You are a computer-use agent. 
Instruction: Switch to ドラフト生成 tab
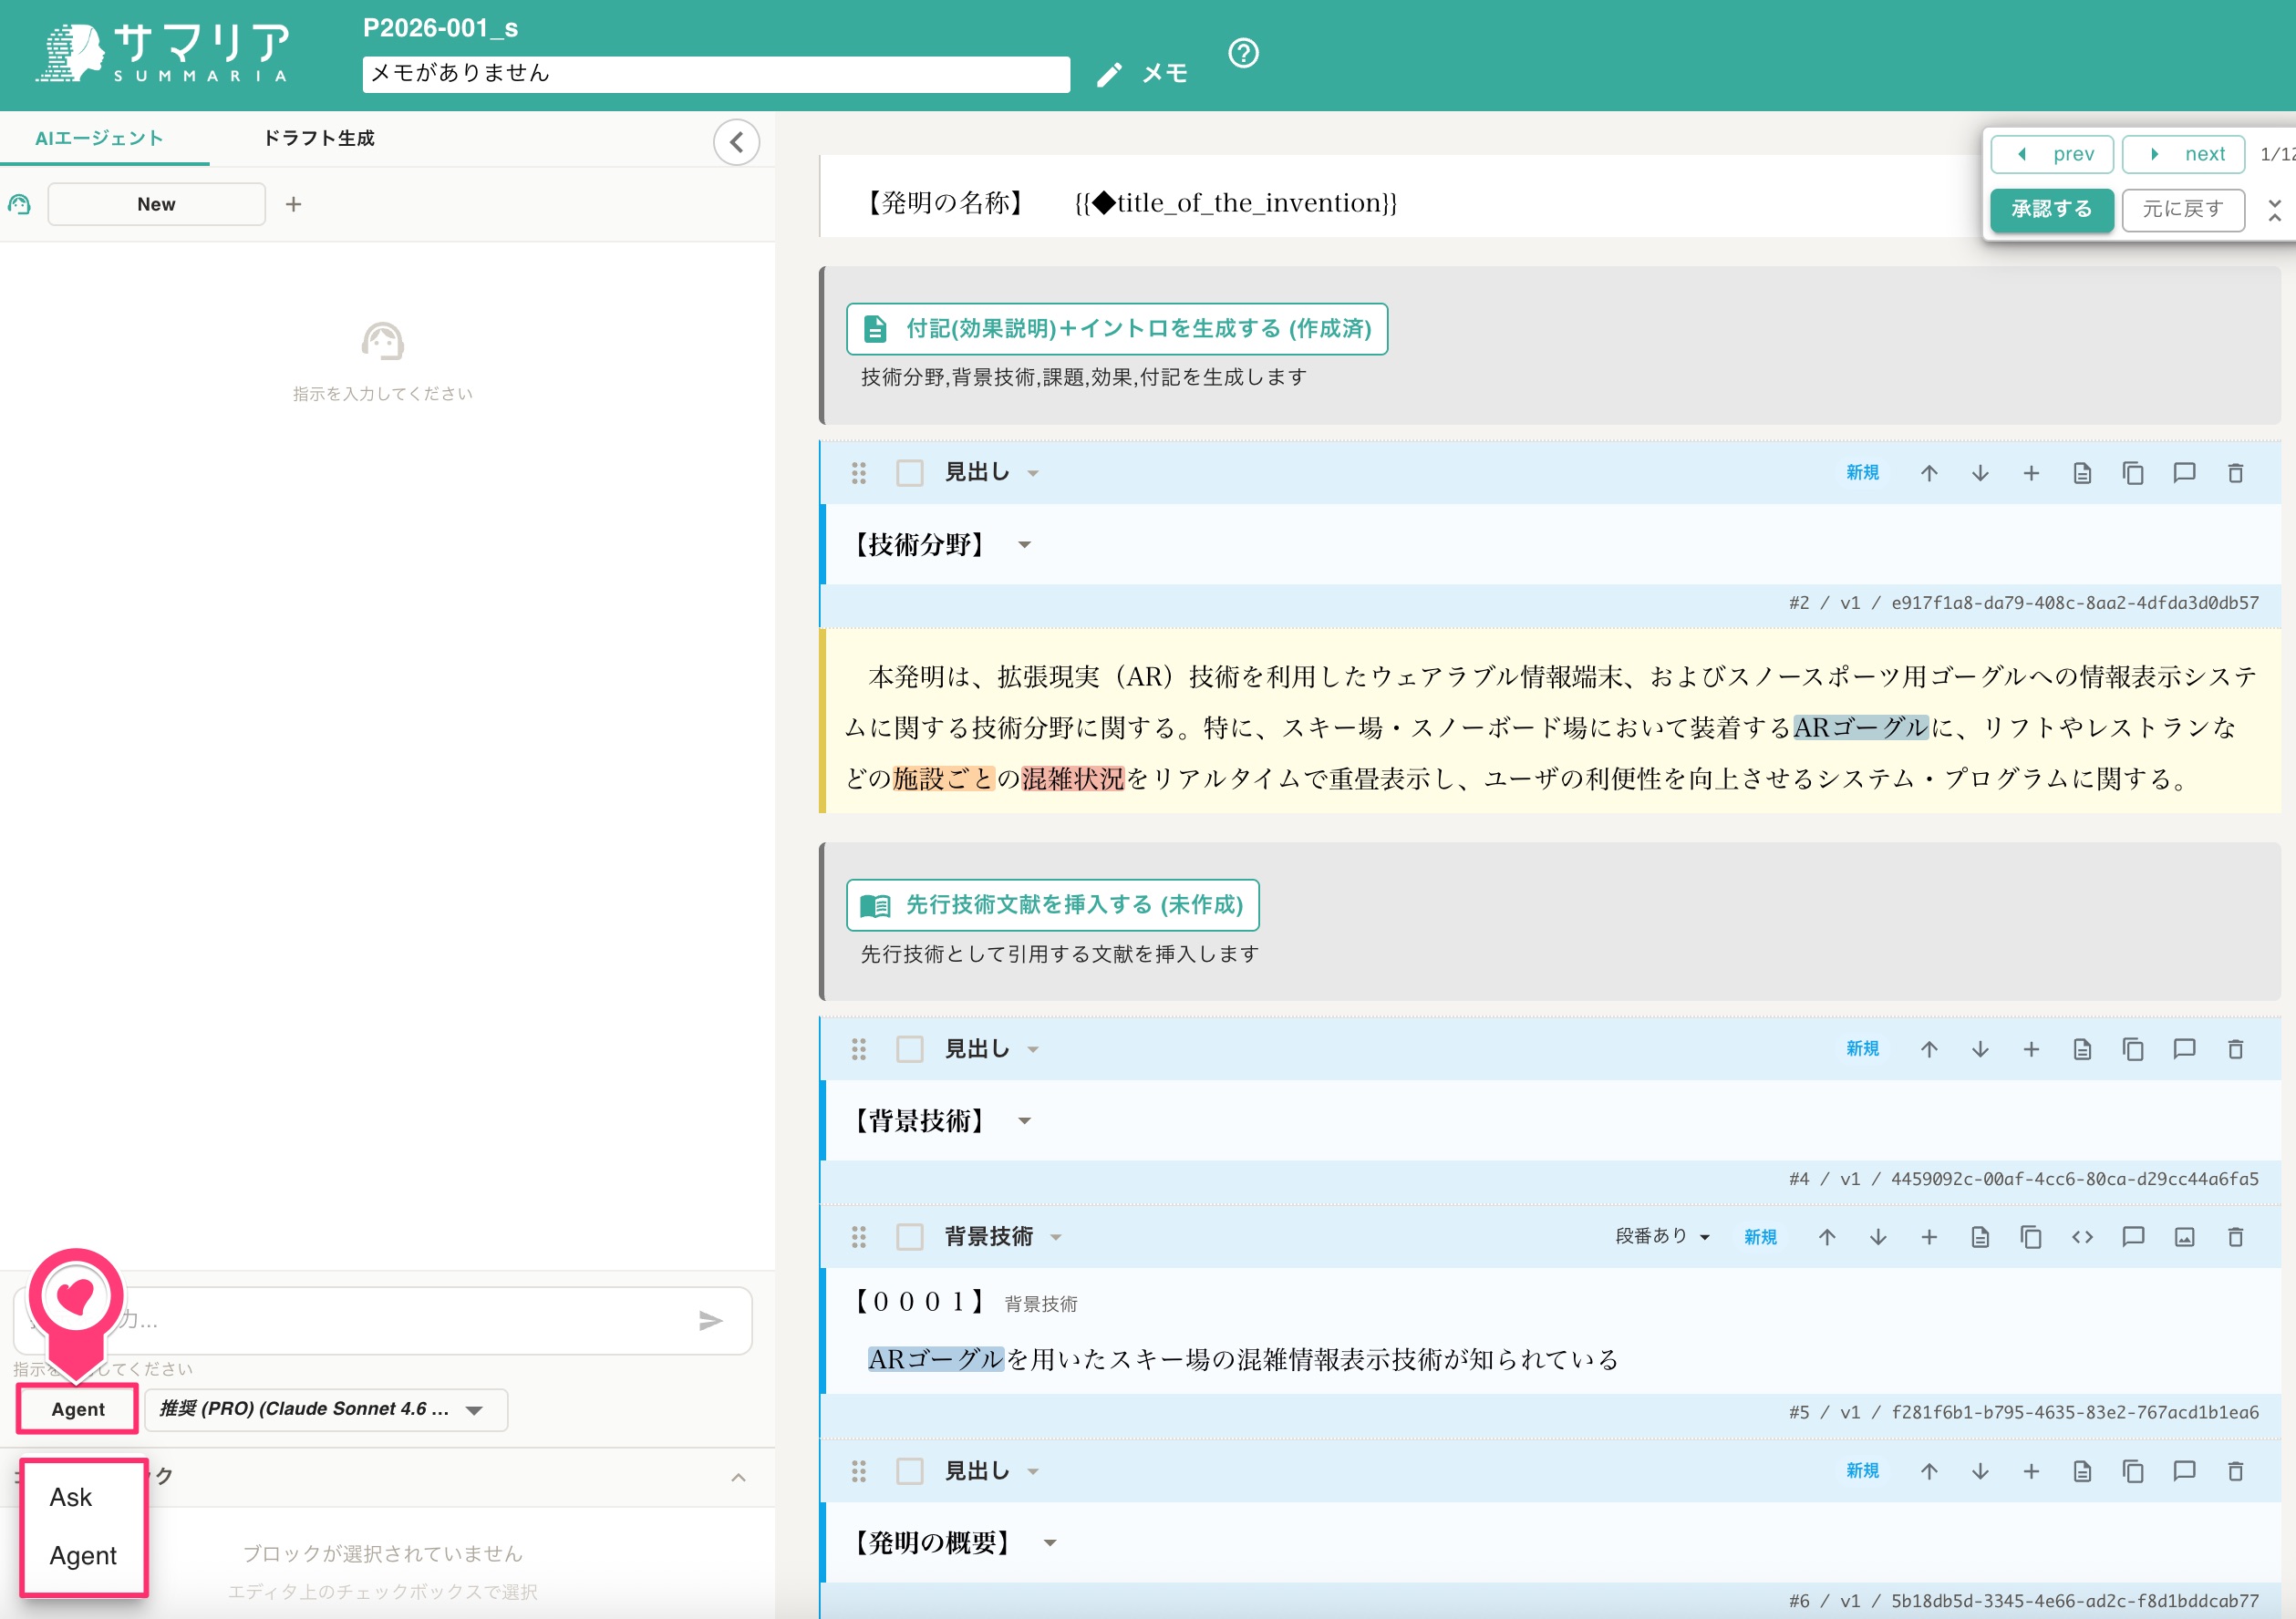pyautogui.click(x=318, y=138)
